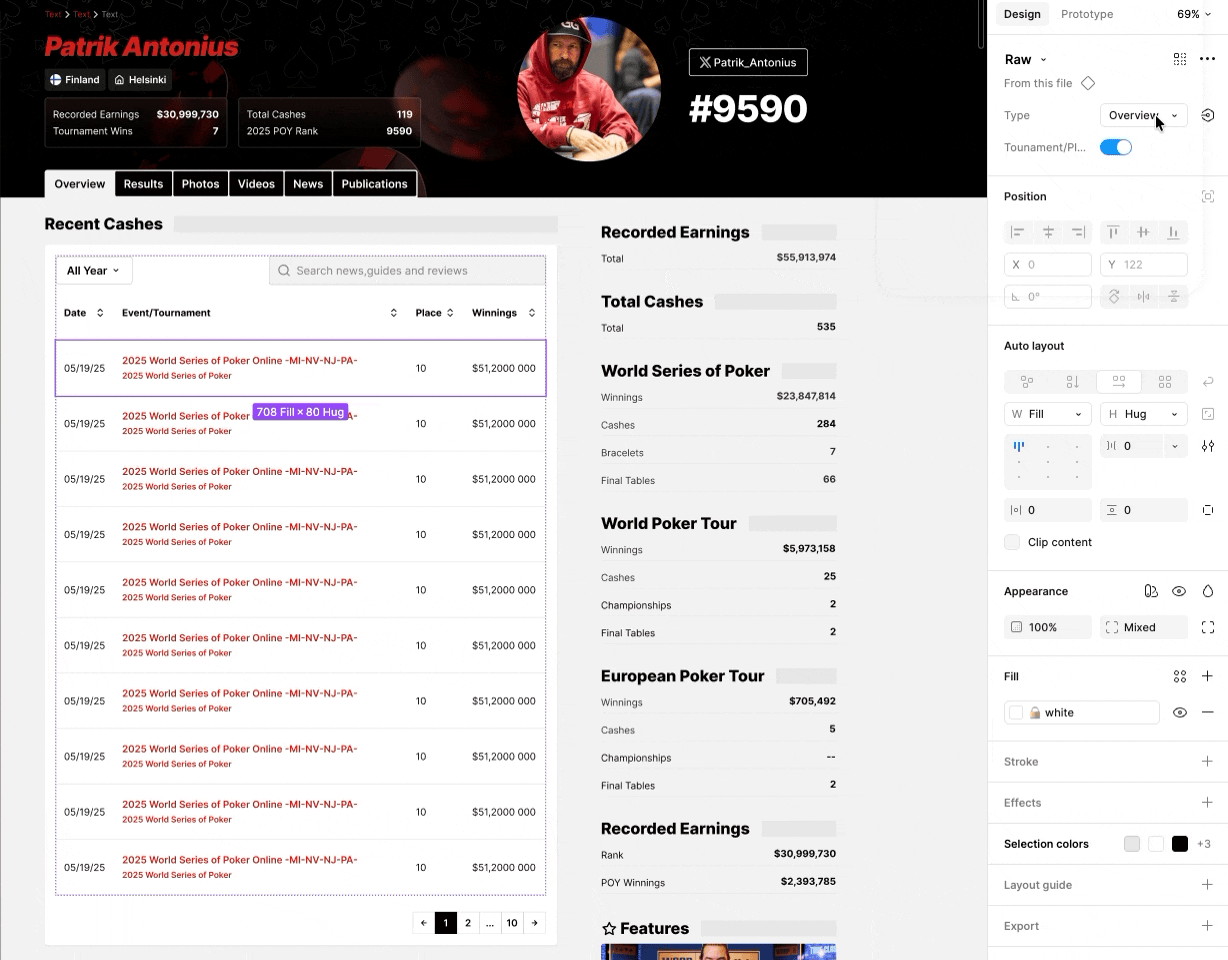The height and width of the screenshot is (960, 1228).
Task: Click the Patrik_Antonius X profile button
Action: 748,62
